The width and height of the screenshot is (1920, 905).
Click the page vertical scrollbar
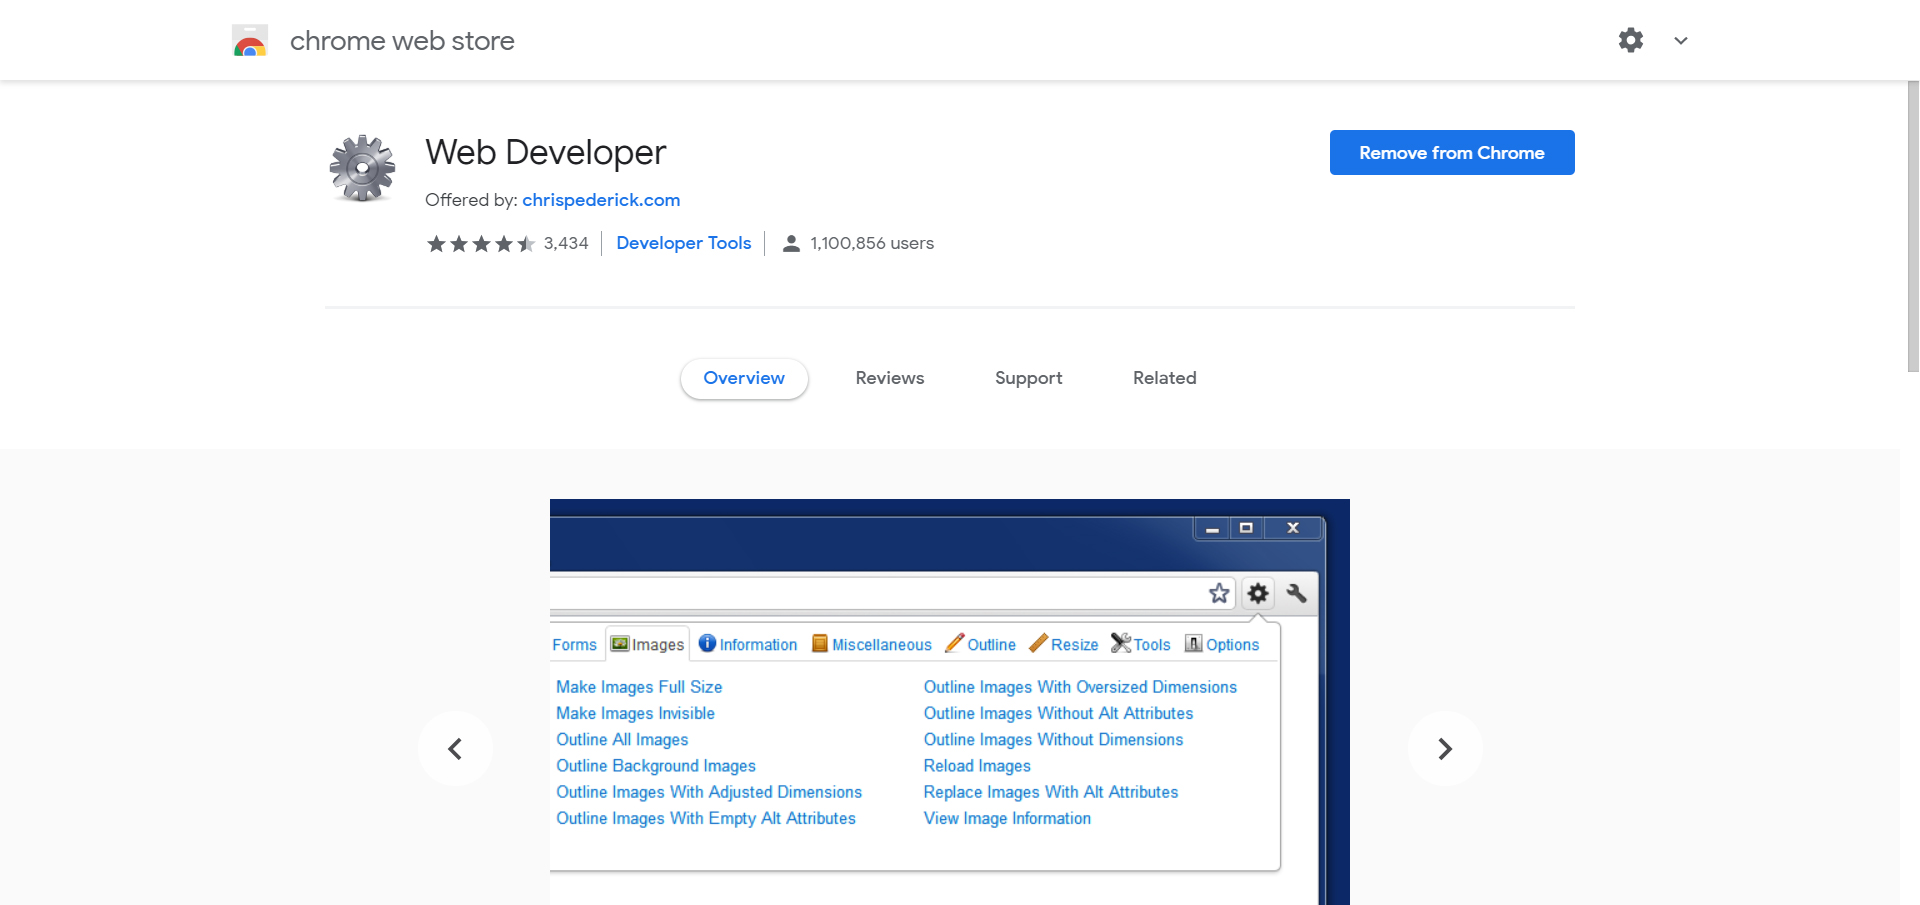coord(1912,226)
